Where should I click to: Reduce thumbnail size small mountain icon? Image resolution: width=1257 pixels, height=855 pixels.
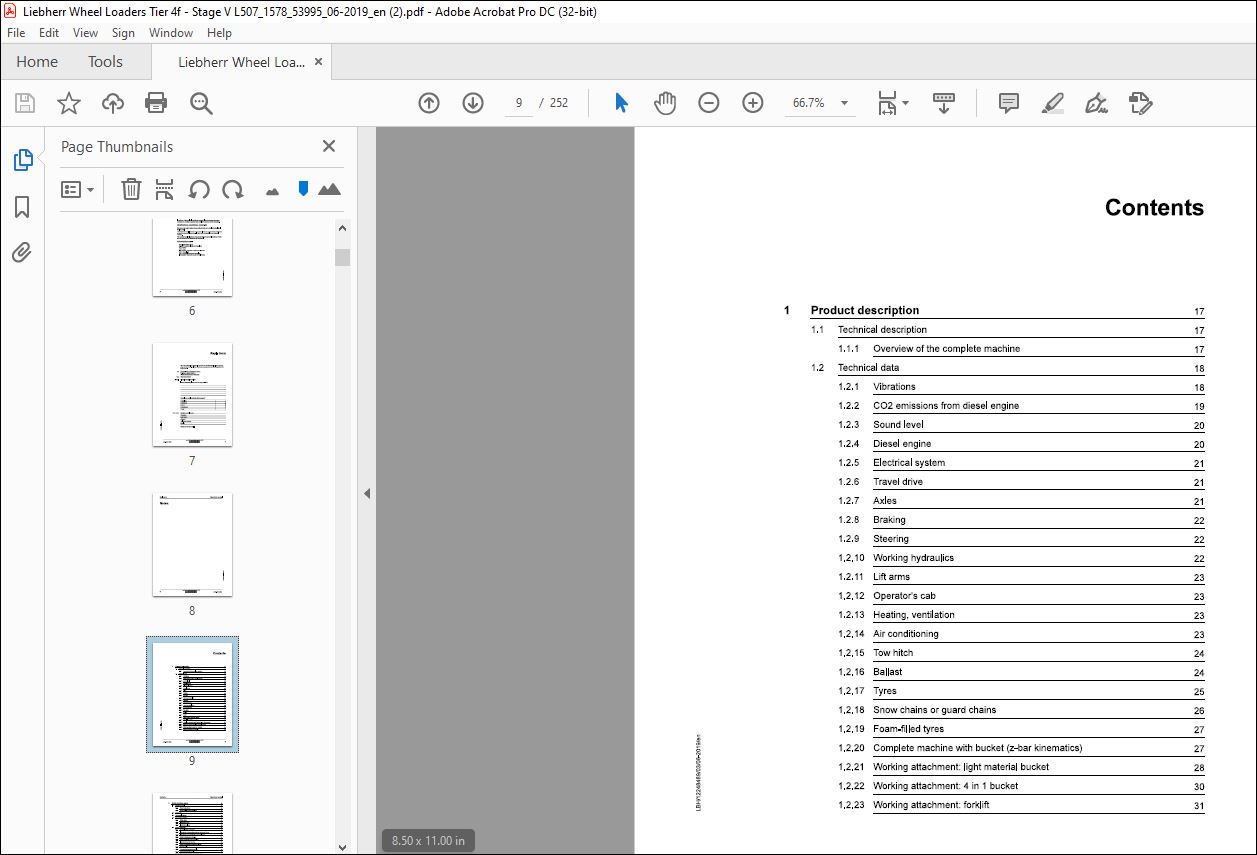(272, 191)
